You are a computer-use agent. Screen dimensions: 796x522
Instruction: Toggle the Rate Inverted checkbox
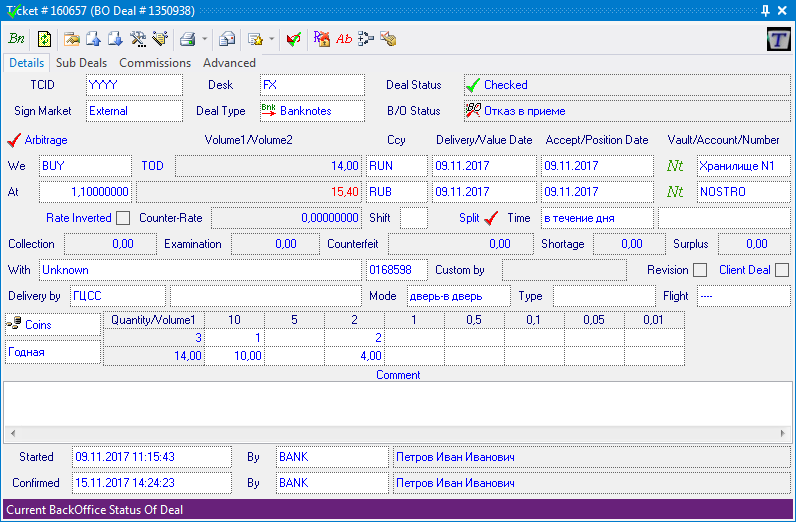(123, 218)
